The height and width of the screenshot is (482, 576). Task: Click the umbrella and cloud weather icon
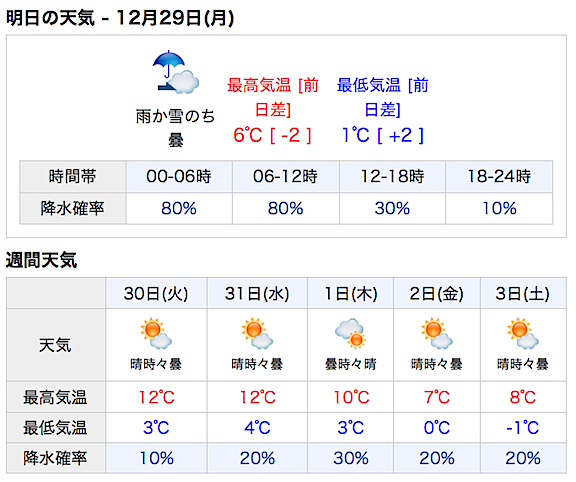pos(176,72)
